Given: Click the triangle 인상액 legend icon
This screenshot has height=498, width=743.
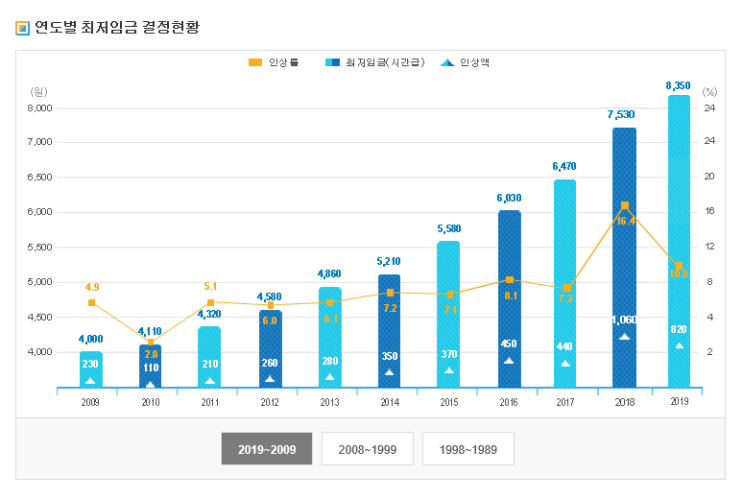Looking at the screenshot, I should pyautogui.click(x=447, y=63).
